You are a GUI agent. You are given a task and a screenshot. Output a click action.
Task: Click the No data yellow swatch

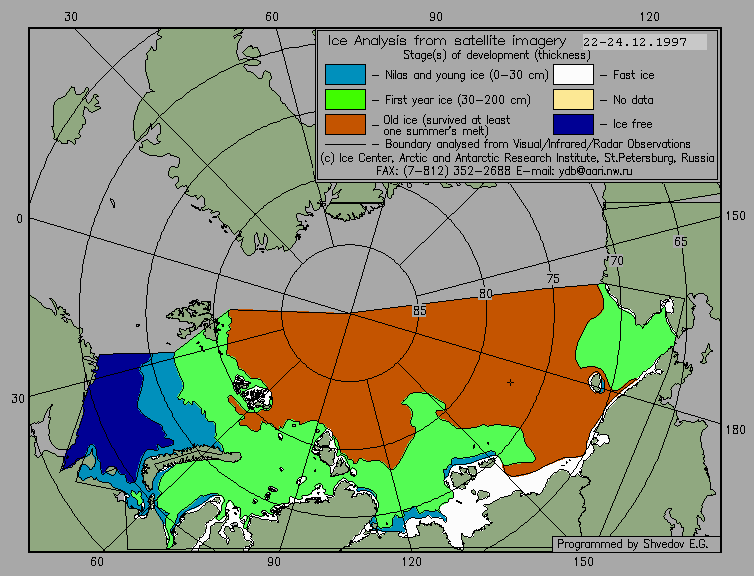(573, 100)
